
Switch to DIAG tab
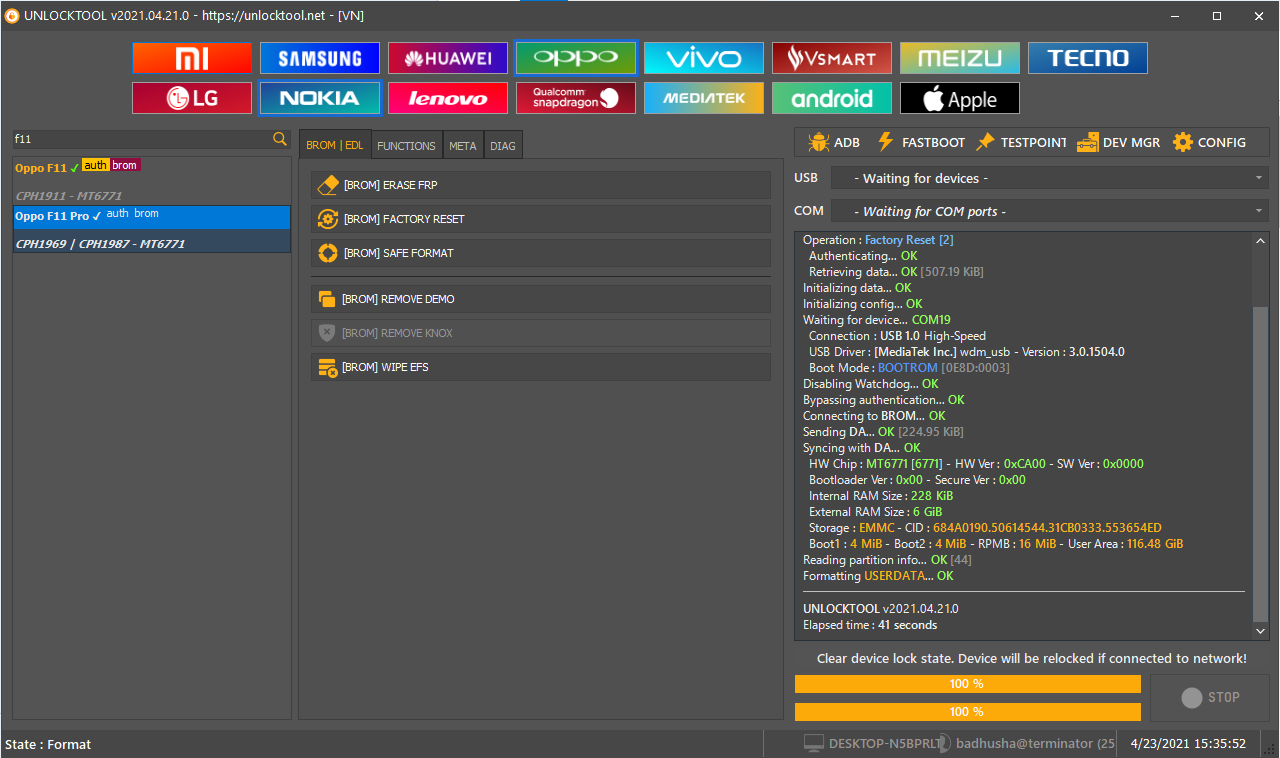click(x=503, y=145)
